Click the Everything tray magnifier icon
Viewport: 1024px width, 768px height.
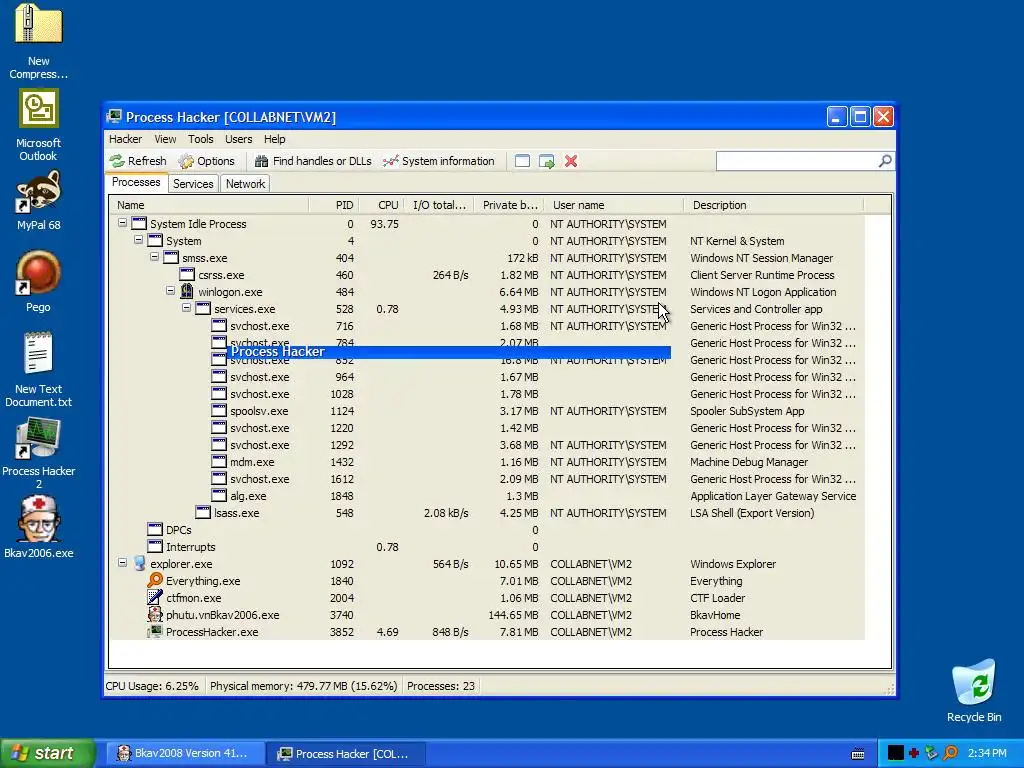point(950,753)
